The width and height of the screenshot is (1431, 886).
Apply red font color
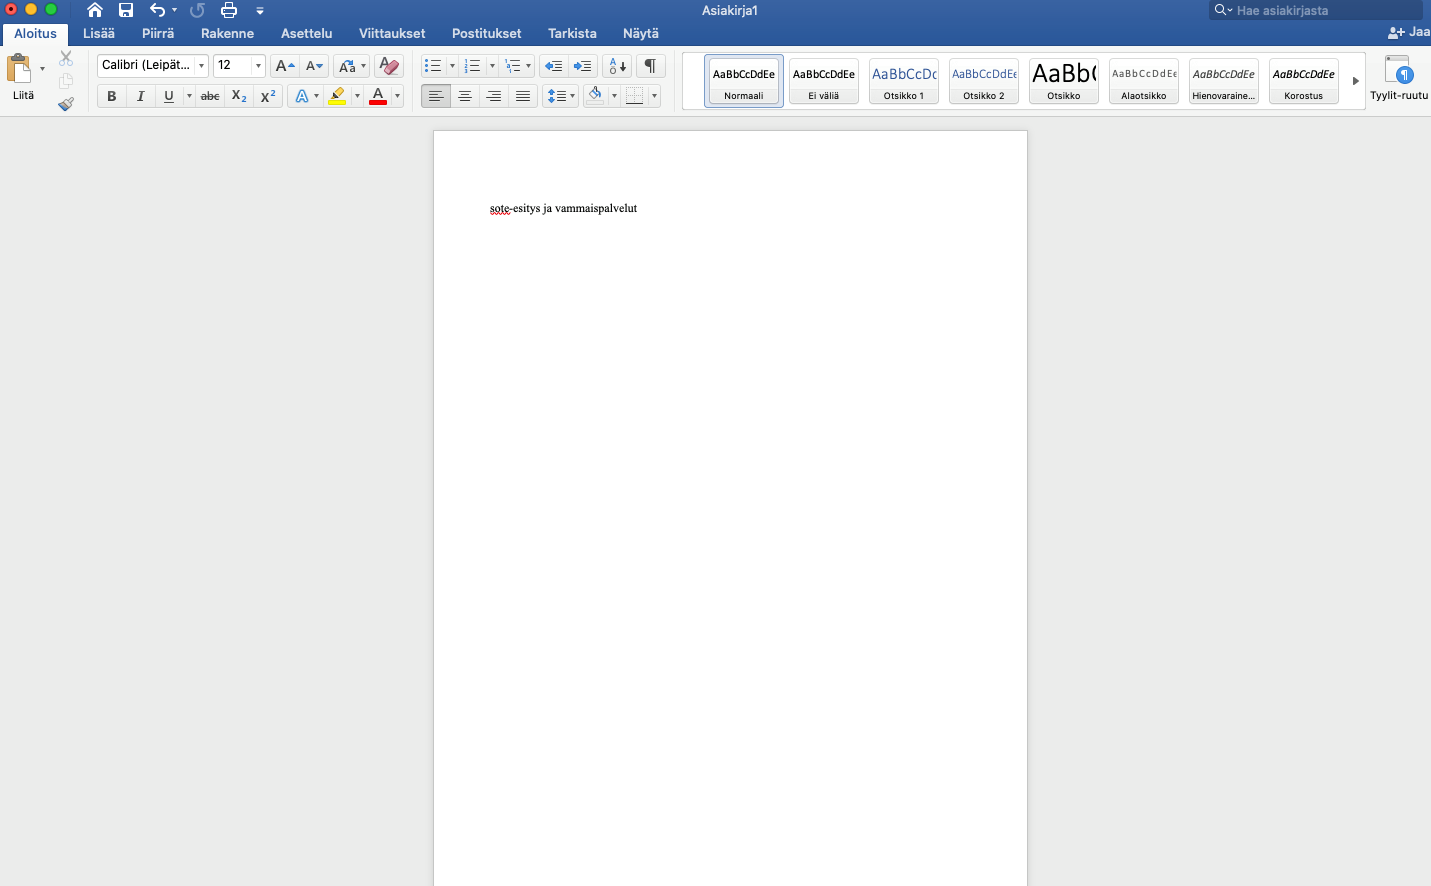tap(378, 96)
